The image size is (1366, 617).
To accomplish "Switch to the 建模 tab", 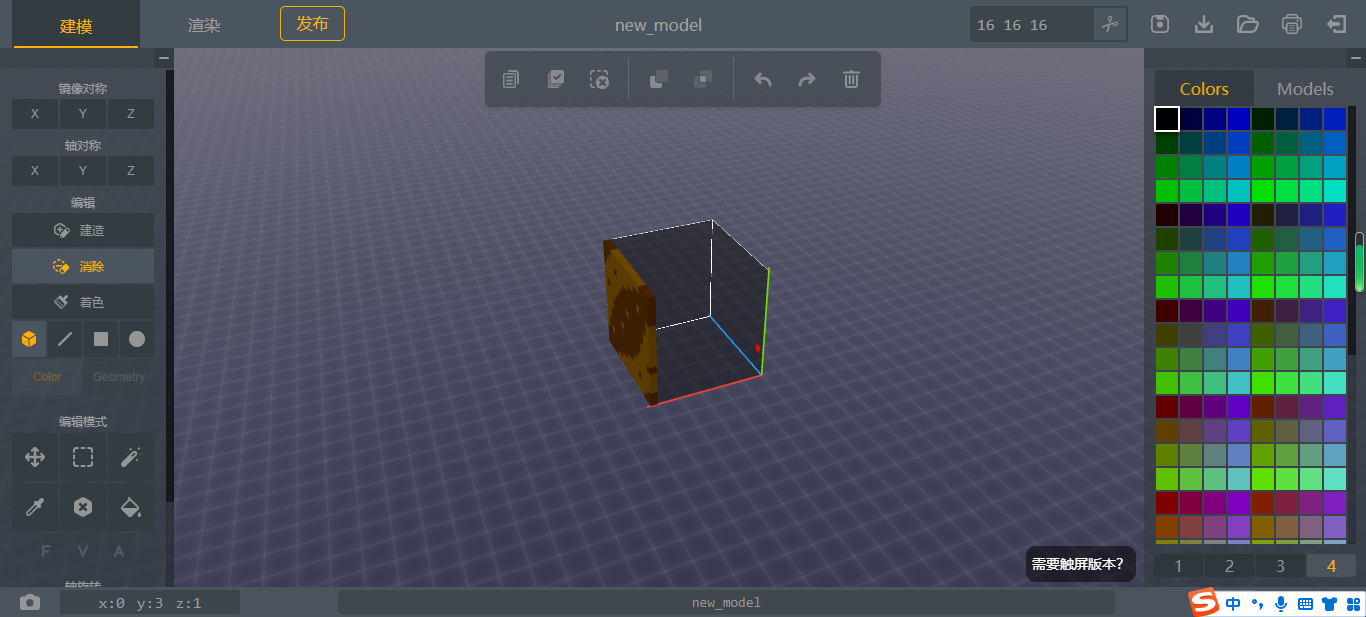I will [x=76, y=25].
